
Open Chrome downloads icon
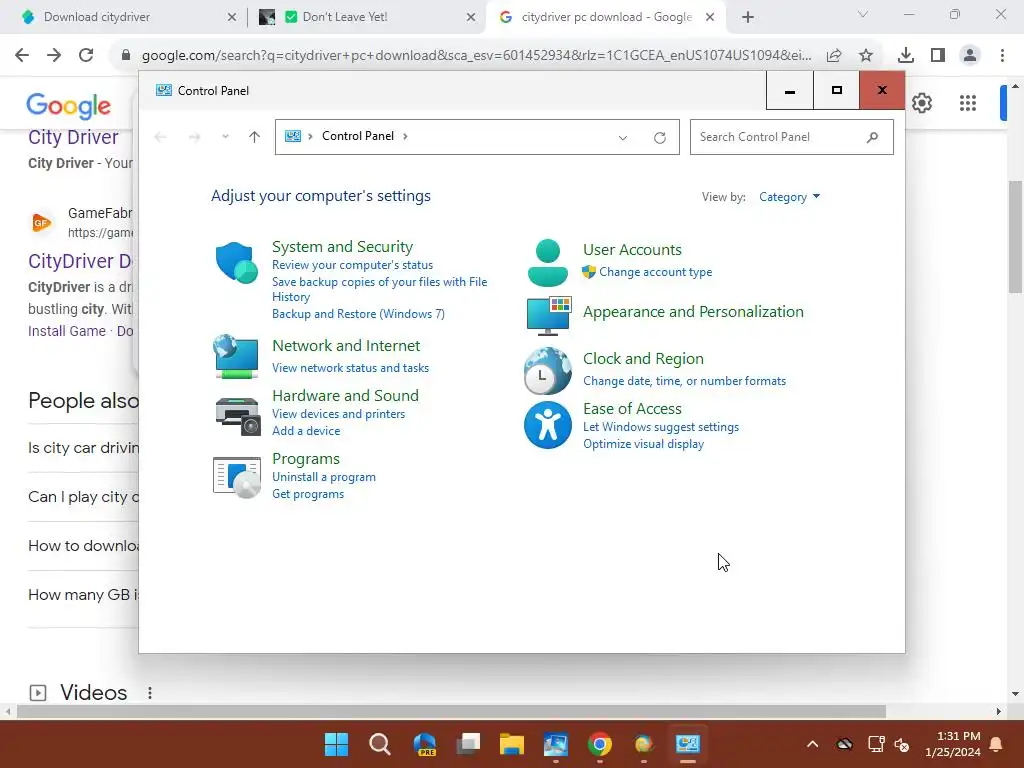click(x=906, y=56)
